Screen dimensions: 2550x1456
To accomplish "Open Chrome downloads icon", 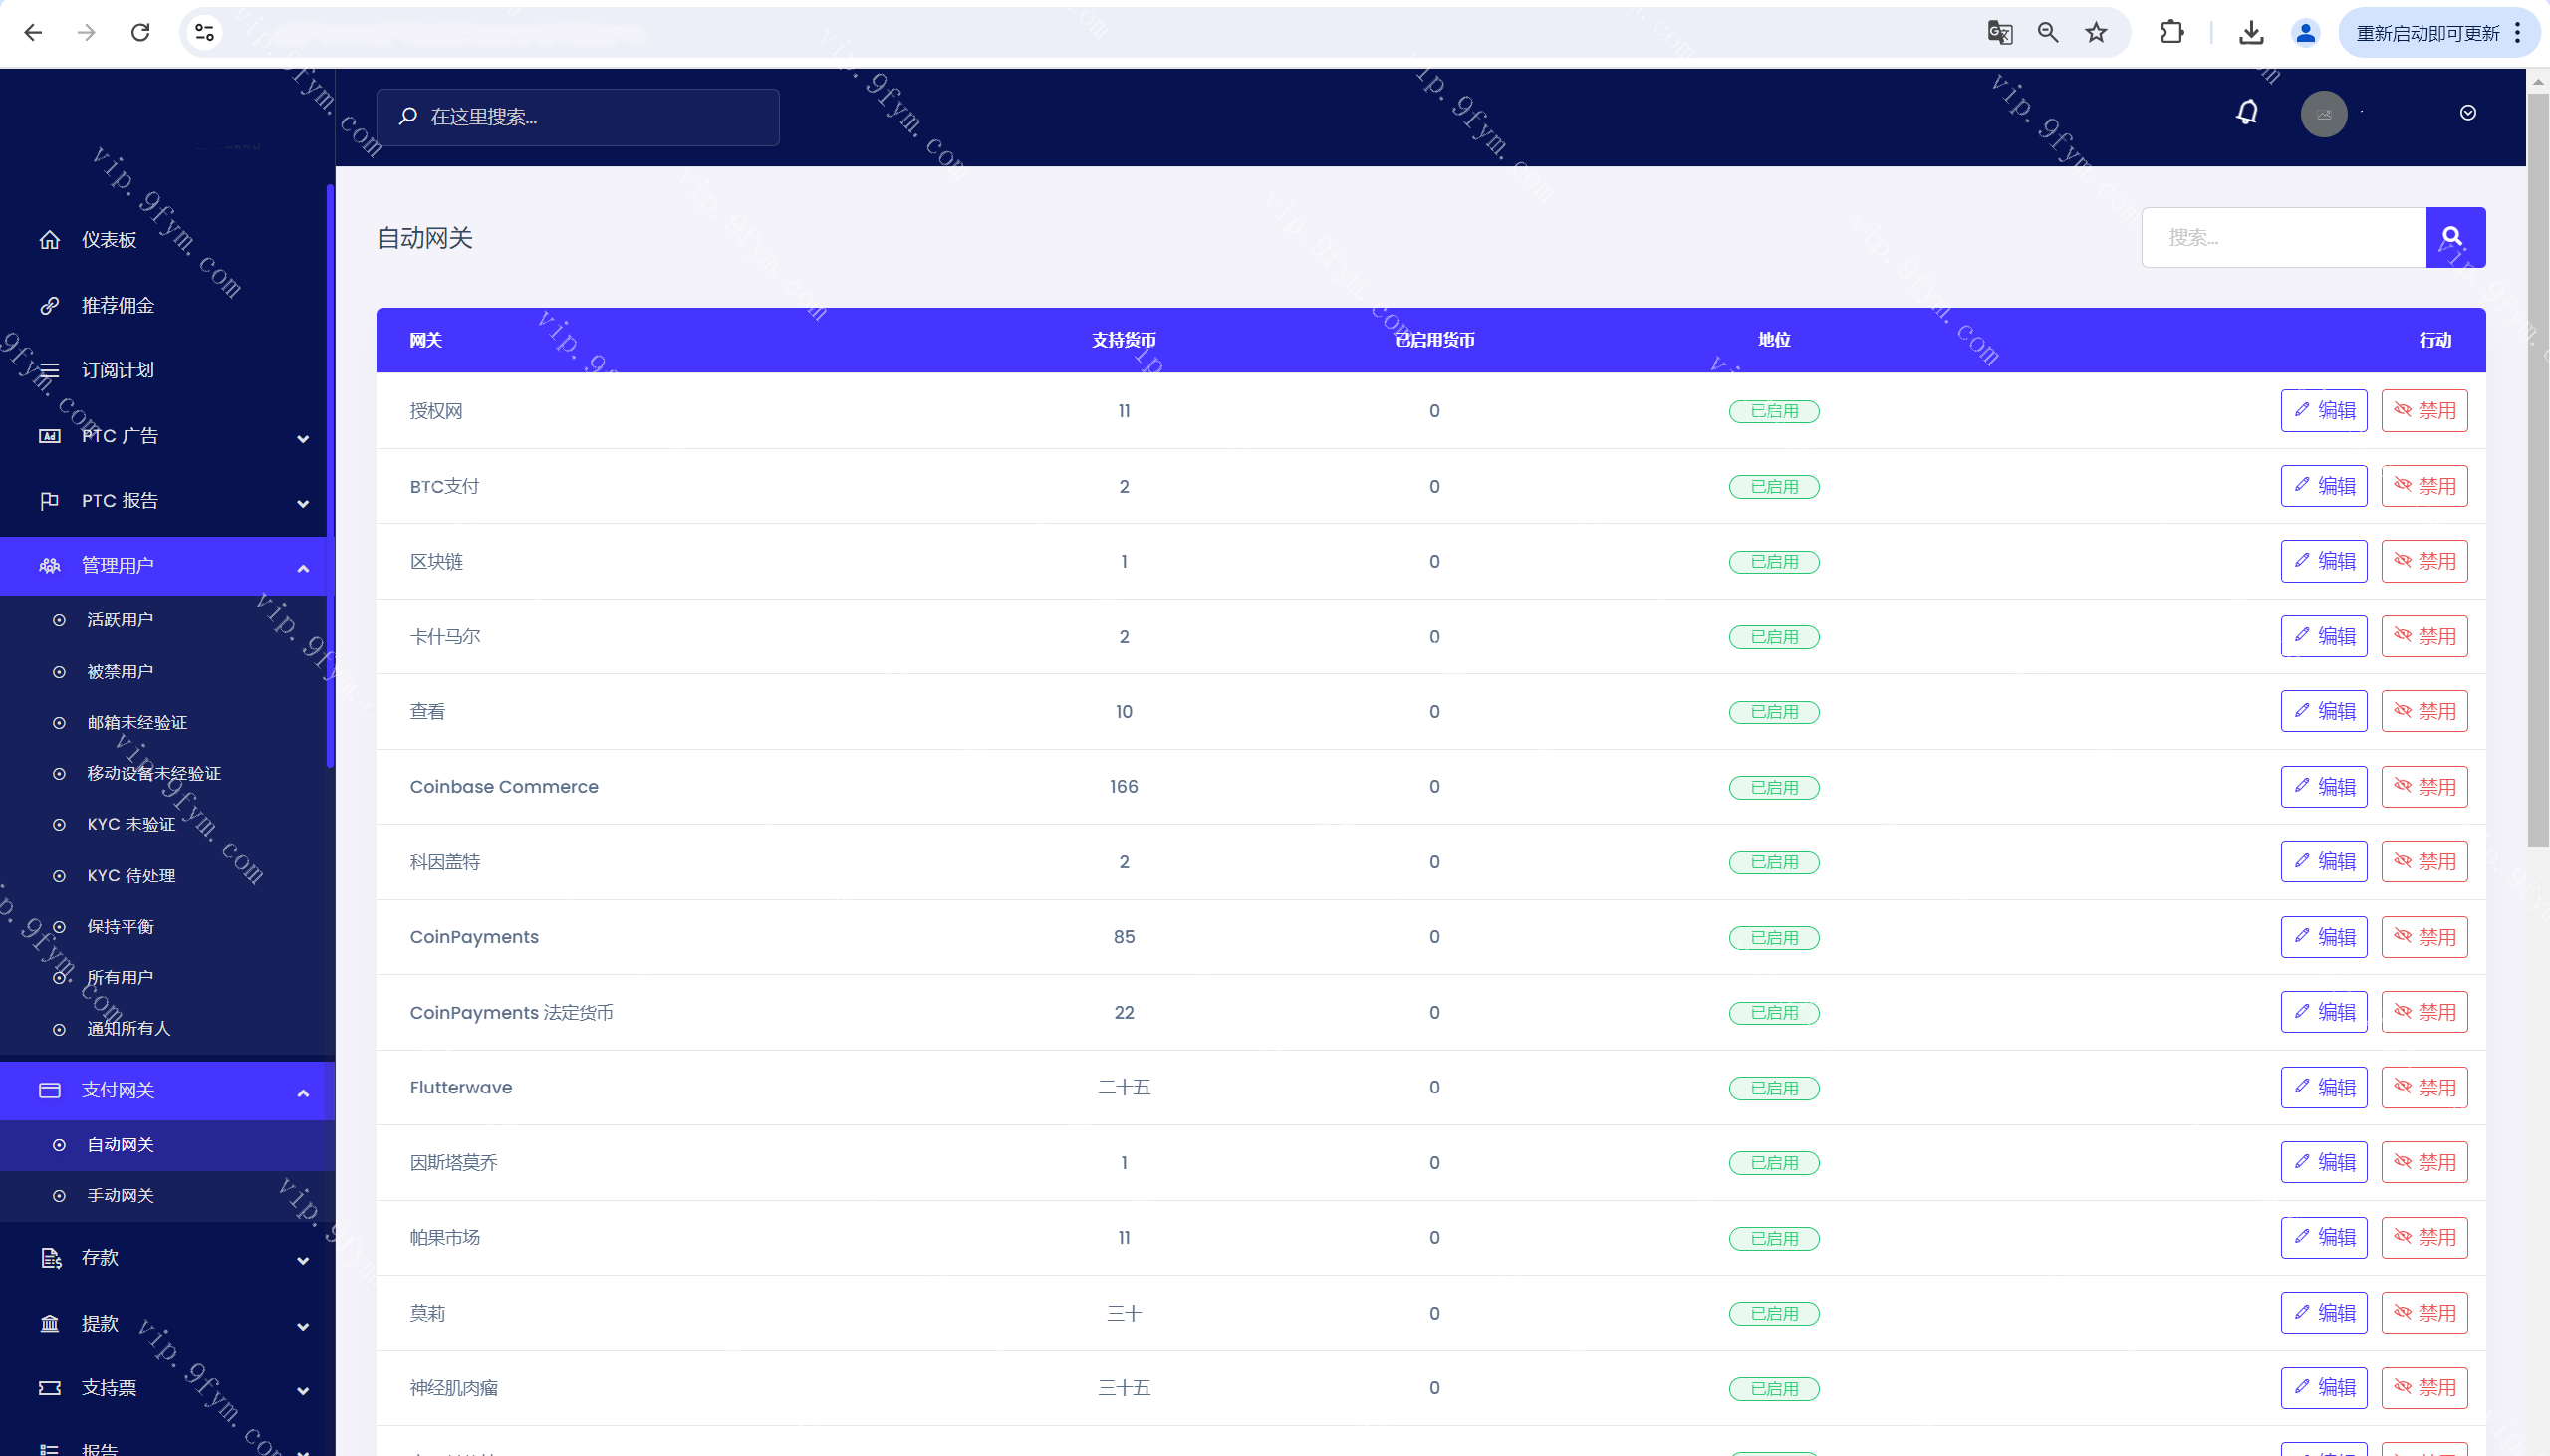I will click(2251, 33).
